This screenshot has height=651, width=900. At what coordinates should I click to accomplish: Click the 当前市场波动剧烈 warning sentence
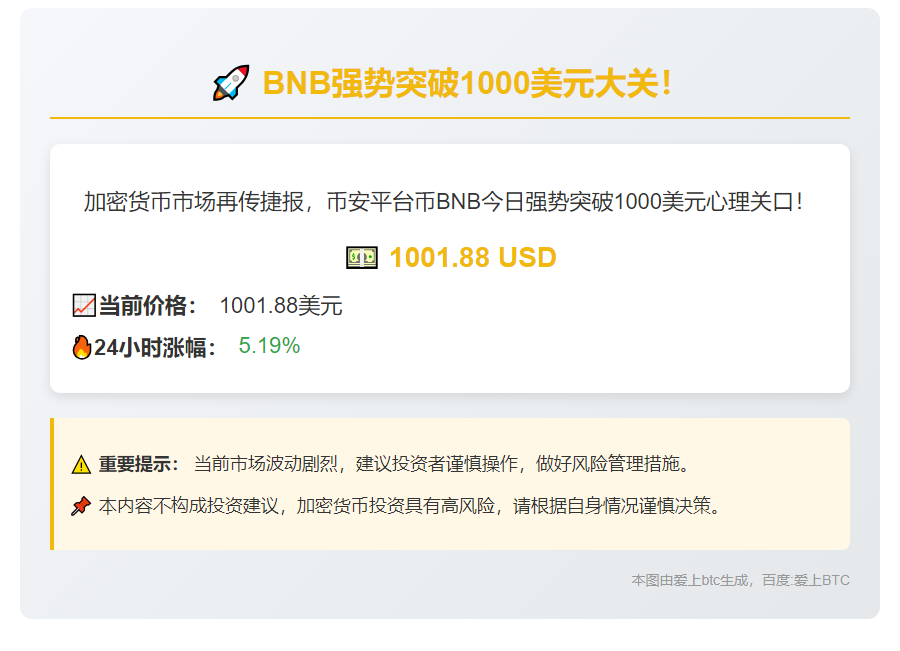(x=441, y=464)
